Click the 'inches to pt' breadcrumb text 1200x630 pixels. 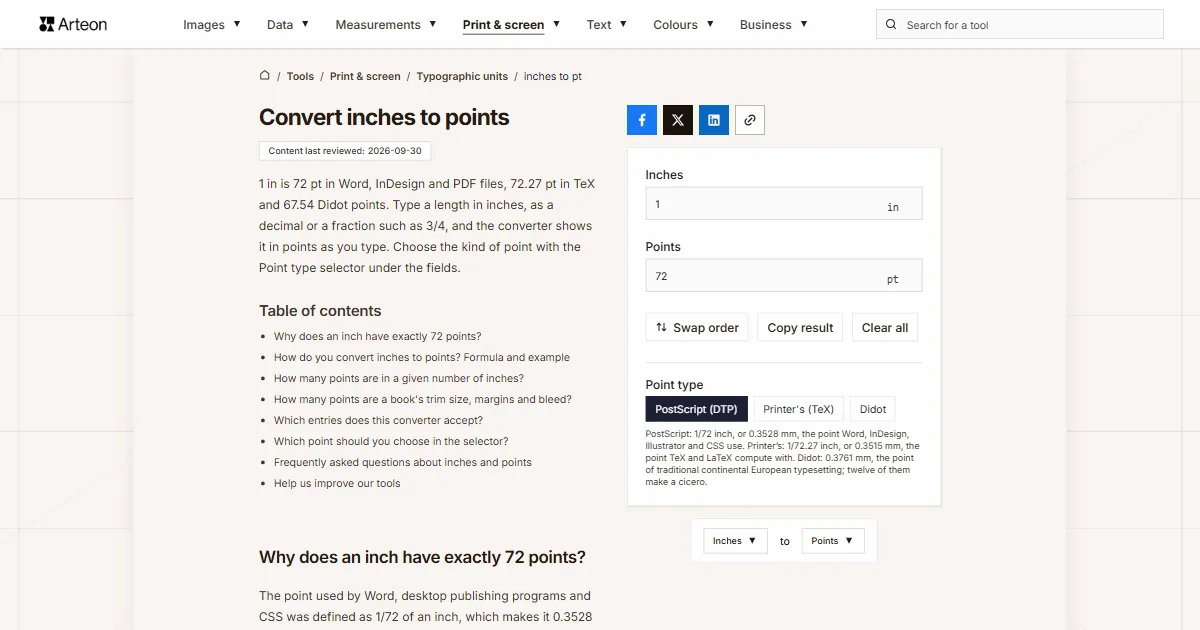click(553, 76)
